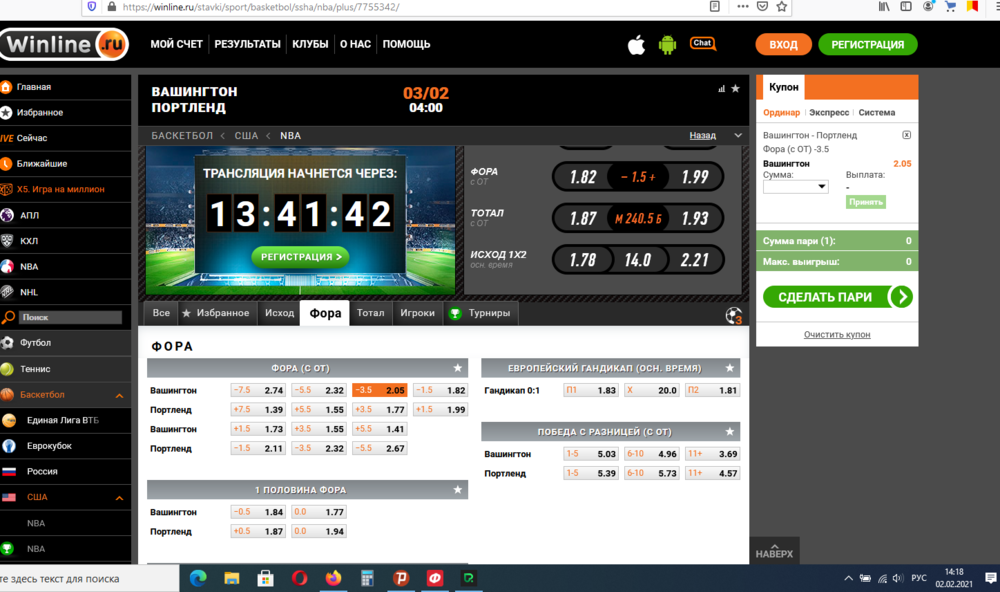Open the КХЛ league icon in sidebar
The width and height of the screenshot is (1000, 592).
tap(7, 240)
